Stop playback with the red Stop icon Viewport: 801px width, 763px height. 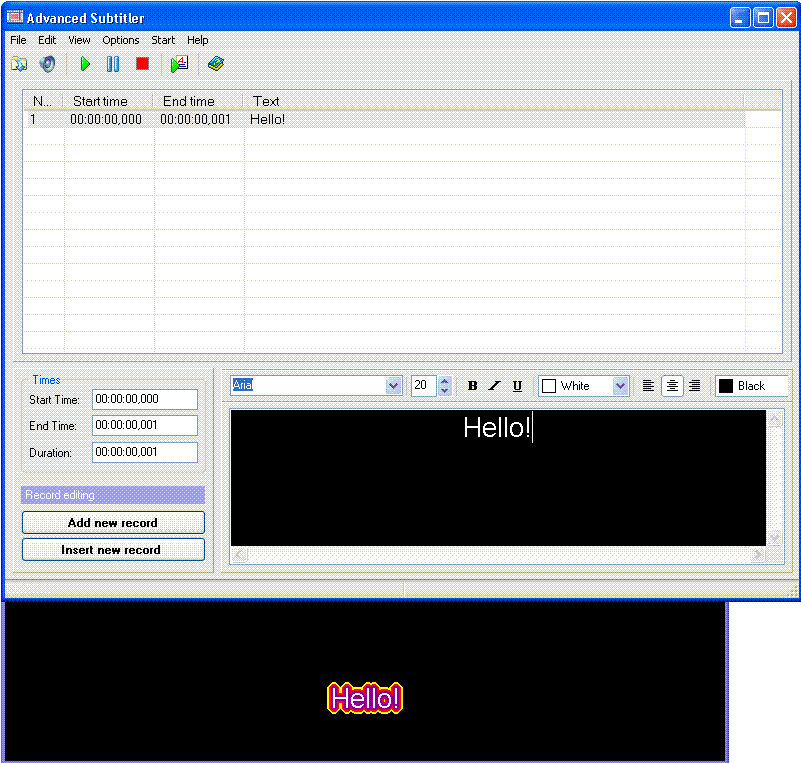pos(141,63)
